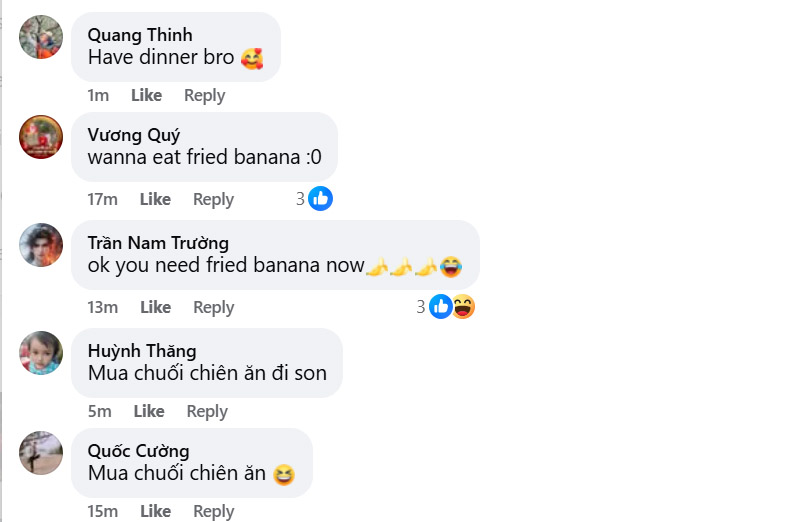The image size is (788, 522).
Task: Open Huỳnh Thăng's profile photo
Action: (x=41, y=352)
